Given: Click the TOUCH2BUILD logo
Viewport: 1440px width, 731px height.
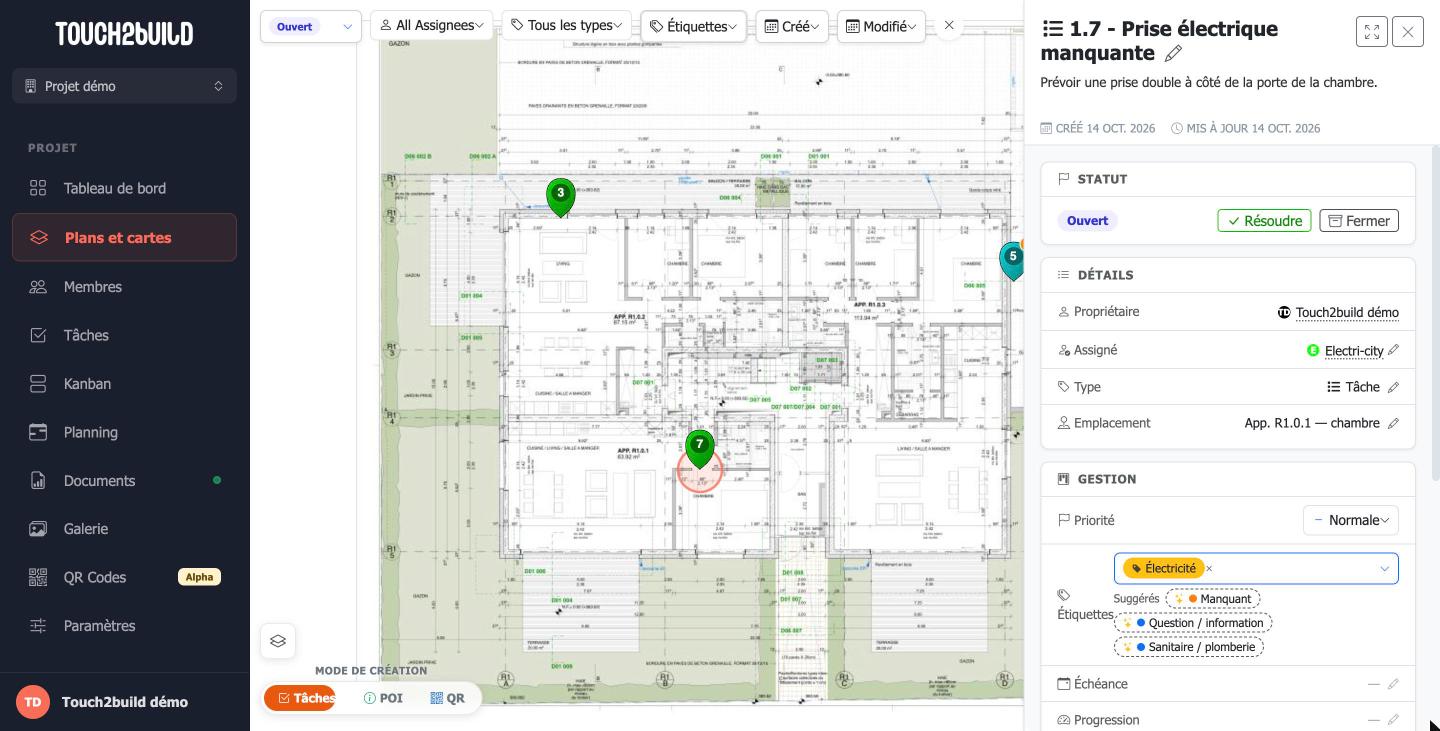Looking at the screenshot, I should coord(124,34).
